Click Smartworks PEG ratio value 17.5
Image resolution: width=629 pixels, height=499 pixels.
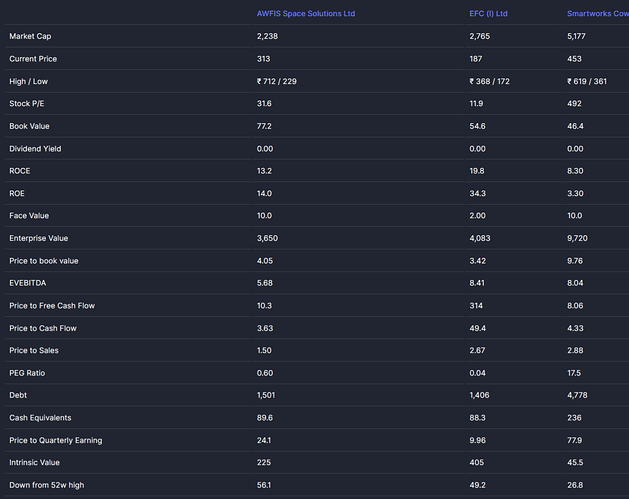click(x=574, y=373)
